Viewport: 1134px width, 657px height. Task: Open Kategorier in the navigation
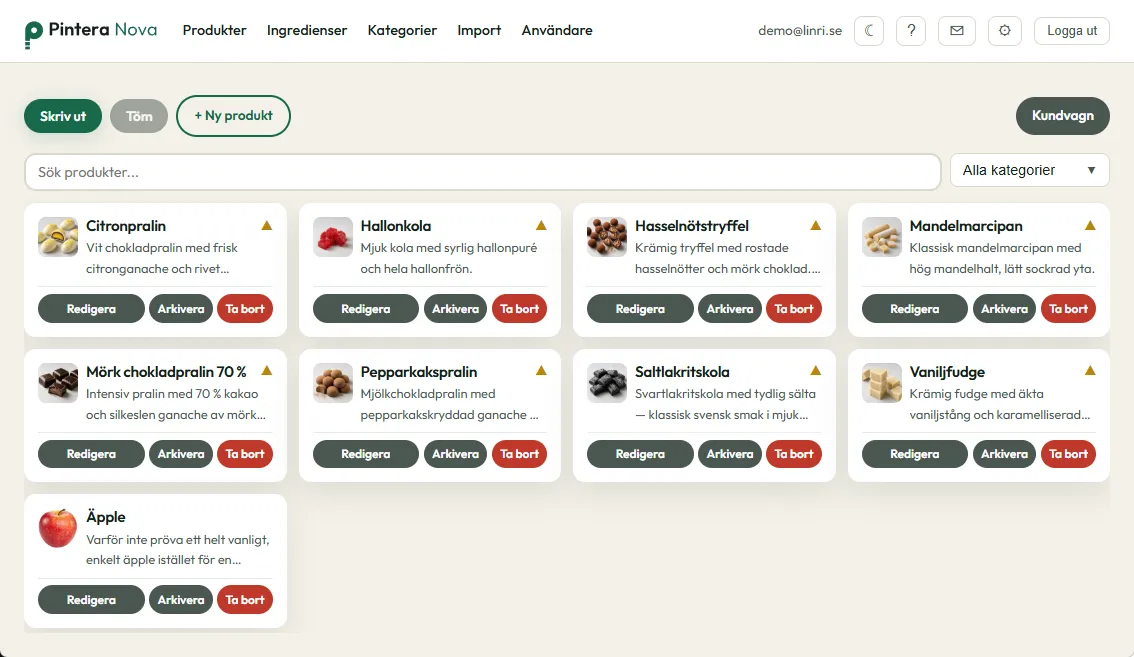pos(402,30)
